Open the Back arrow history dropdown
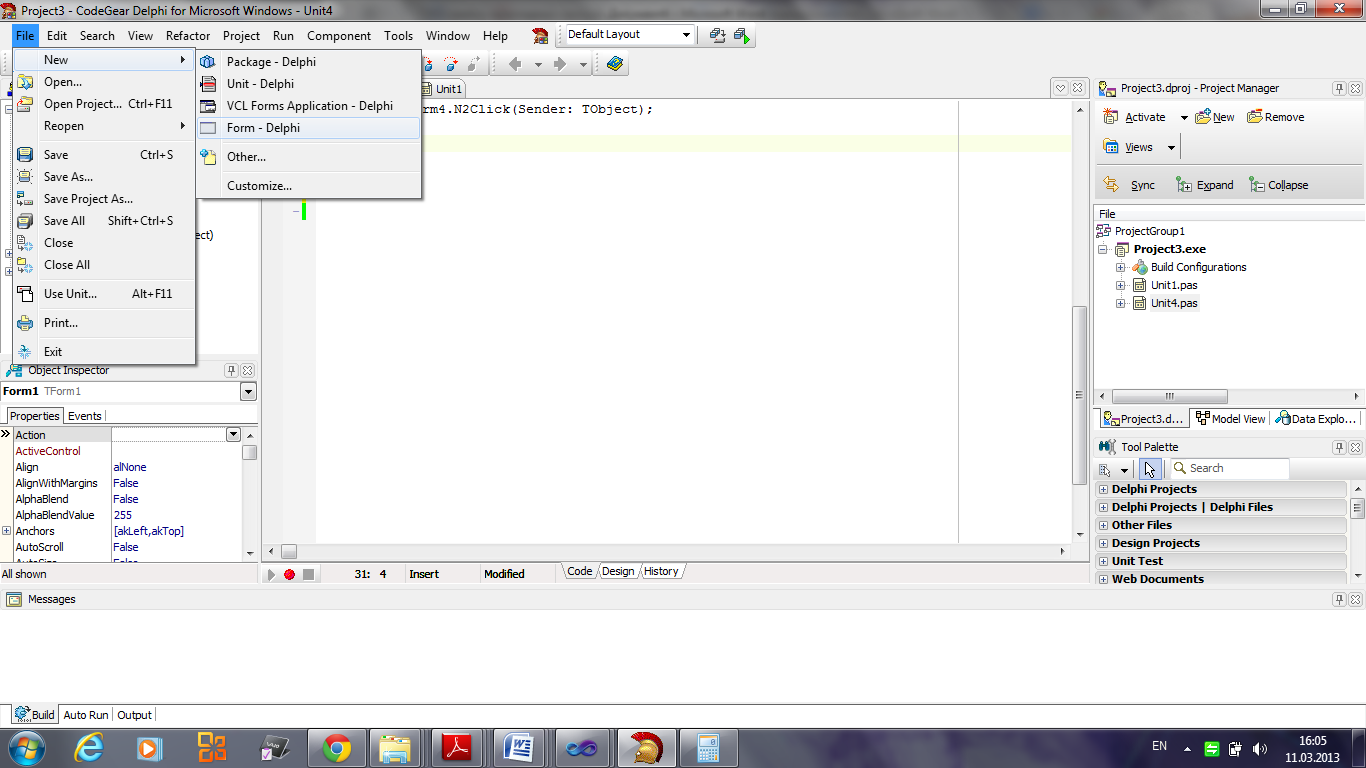The image size is (1366, 768). coord(537,64)
